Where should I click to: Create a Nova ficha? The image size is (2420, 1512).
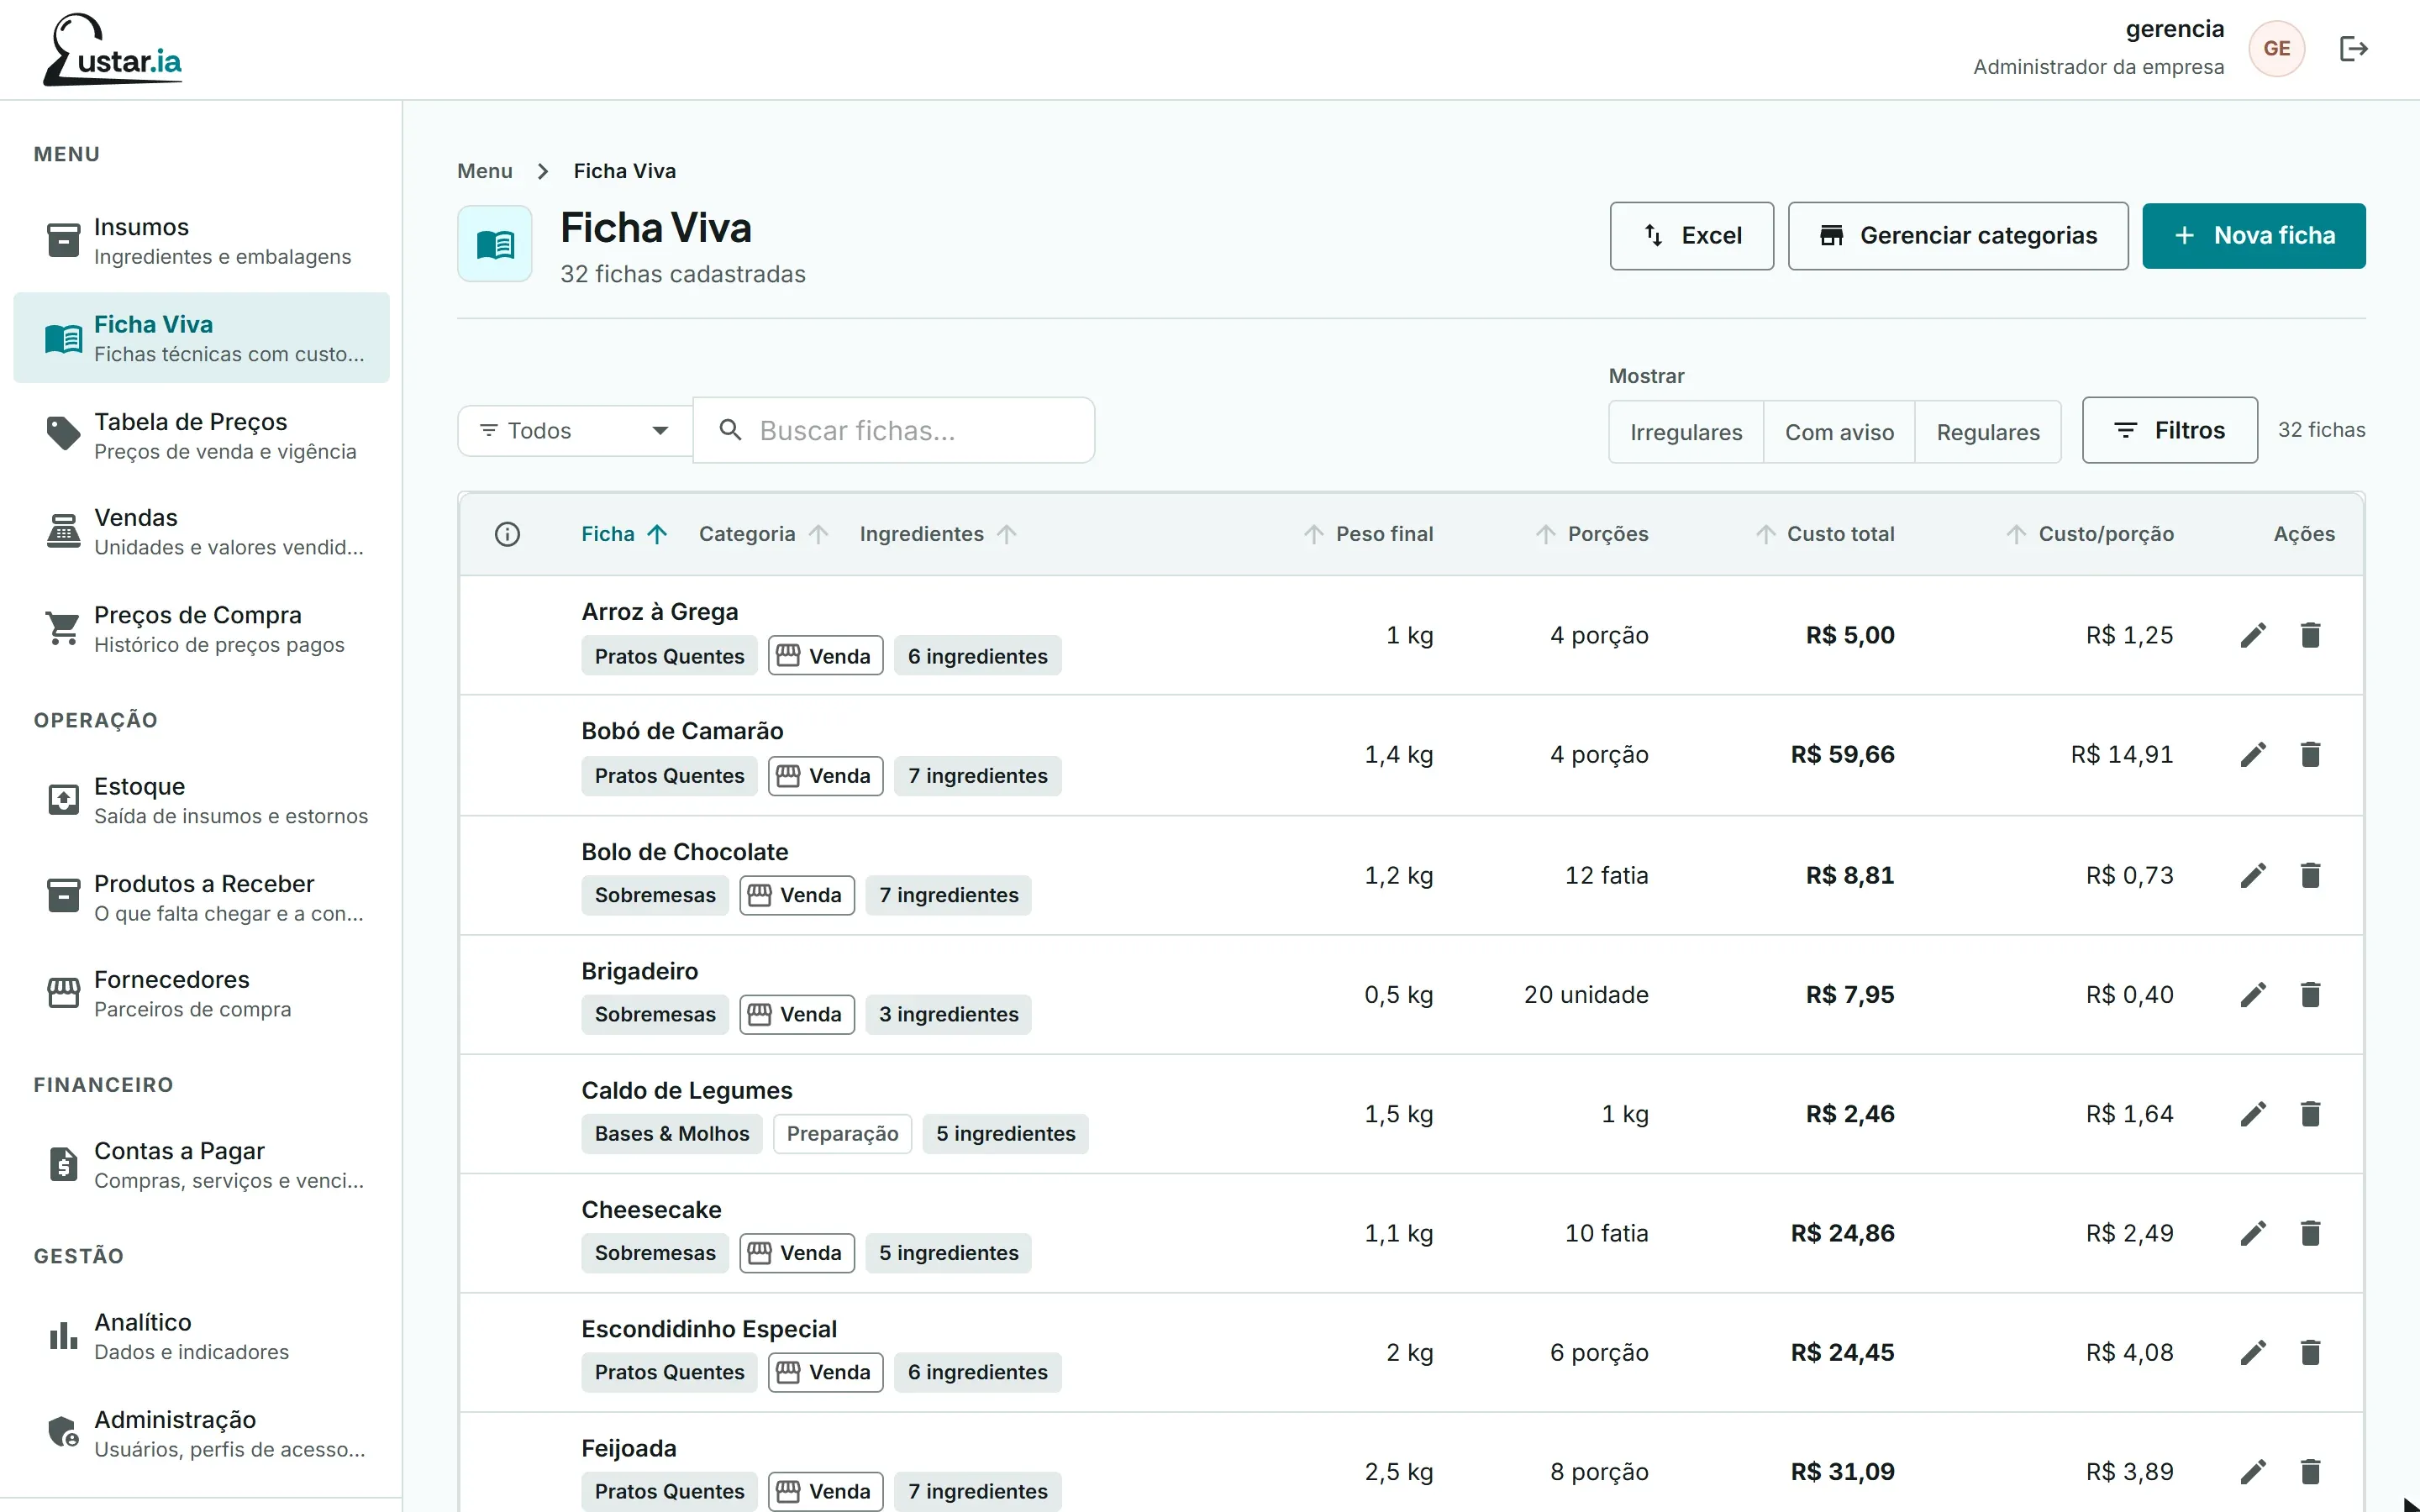tap(2253, 236)
